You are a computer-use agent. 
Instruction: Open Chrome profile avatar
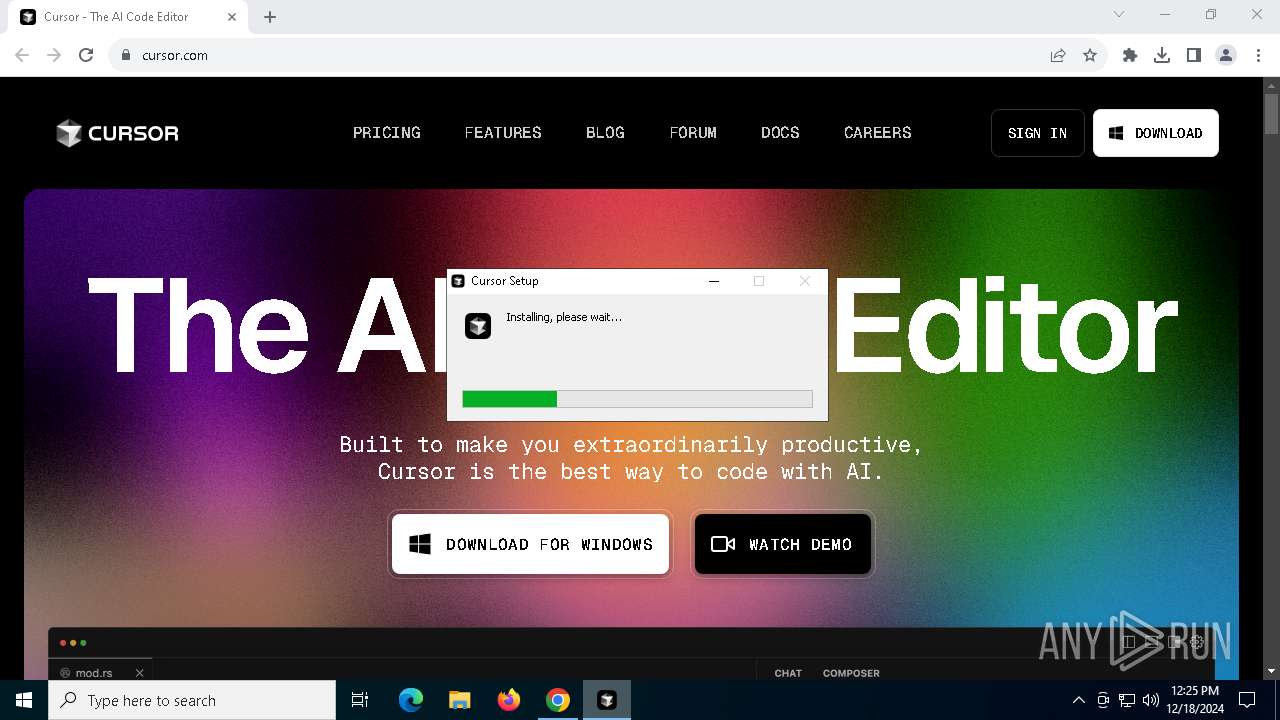1226,55
